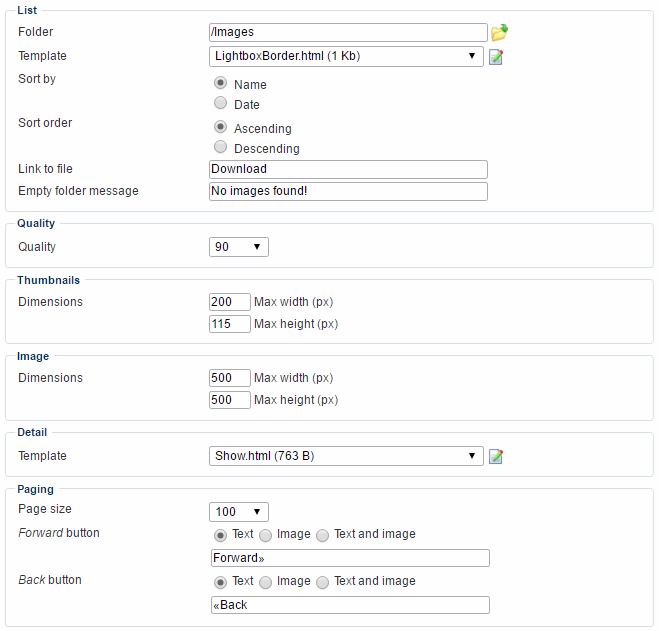This screenshot has height=631, width=659.
Task: Edit the Show.html detail template icon
Action: 496,456
